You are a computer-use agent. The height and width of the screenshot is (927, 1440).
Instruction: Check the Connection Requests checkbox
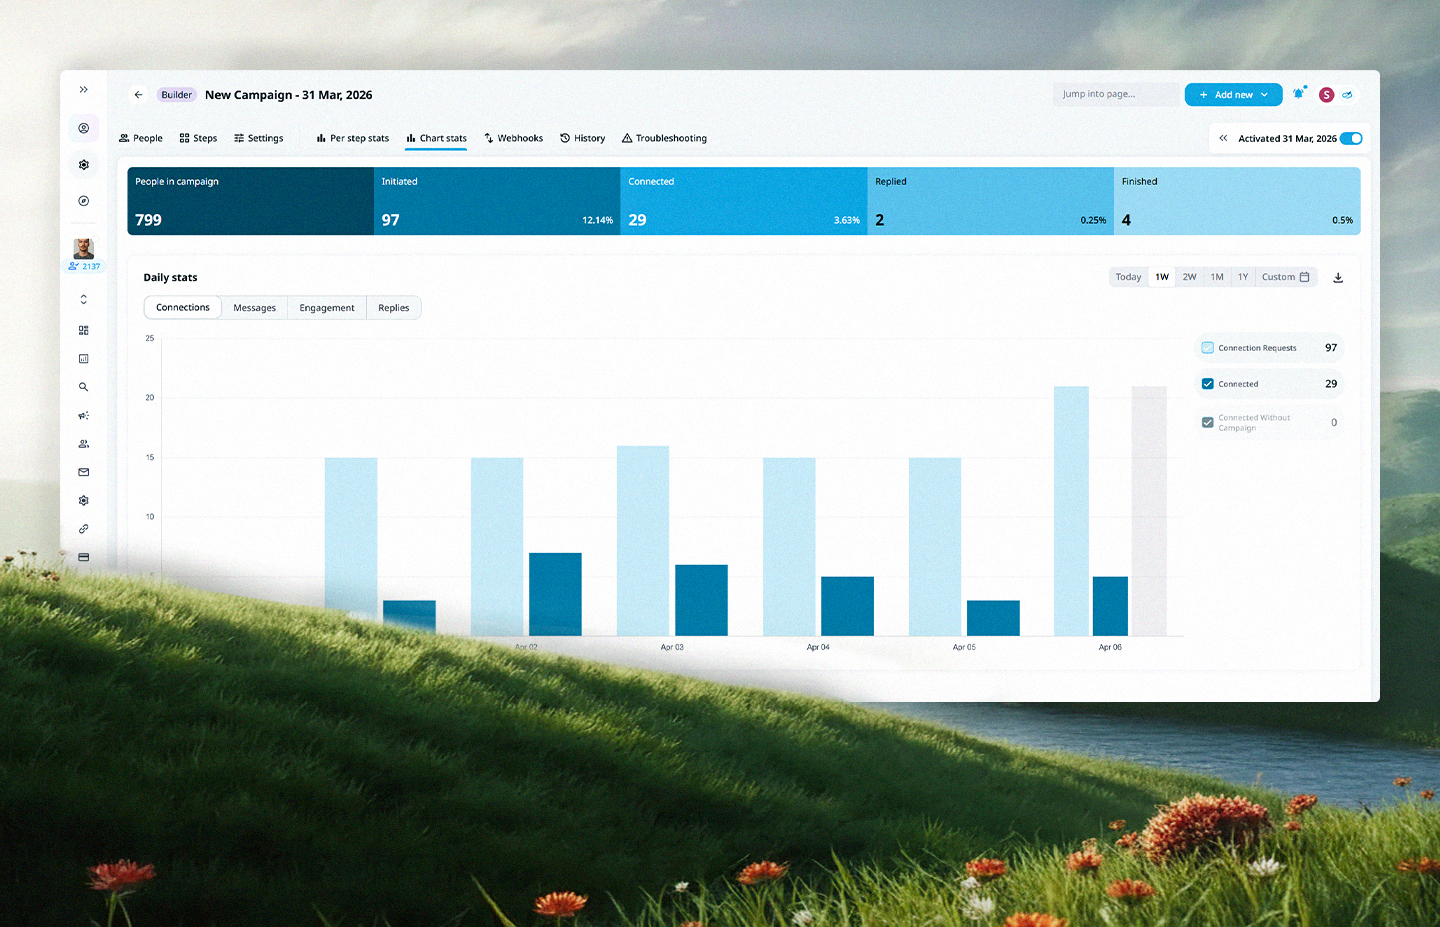pos(1207,348)
